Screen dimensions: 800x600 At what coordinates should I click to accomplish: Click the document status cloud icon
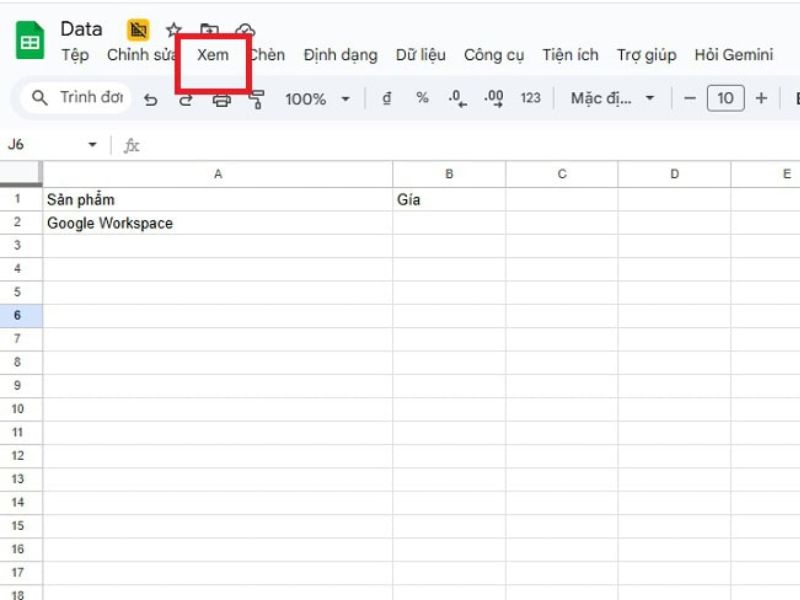(x=243, y=29)
